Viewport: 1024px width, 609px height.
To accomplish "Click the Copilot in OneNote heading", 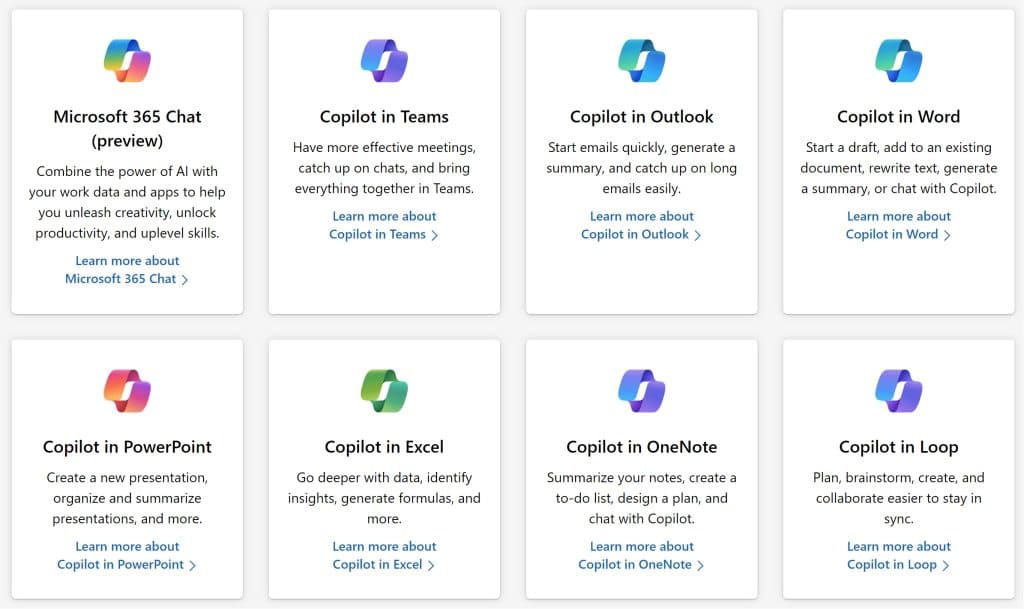I will click(641, 447).
